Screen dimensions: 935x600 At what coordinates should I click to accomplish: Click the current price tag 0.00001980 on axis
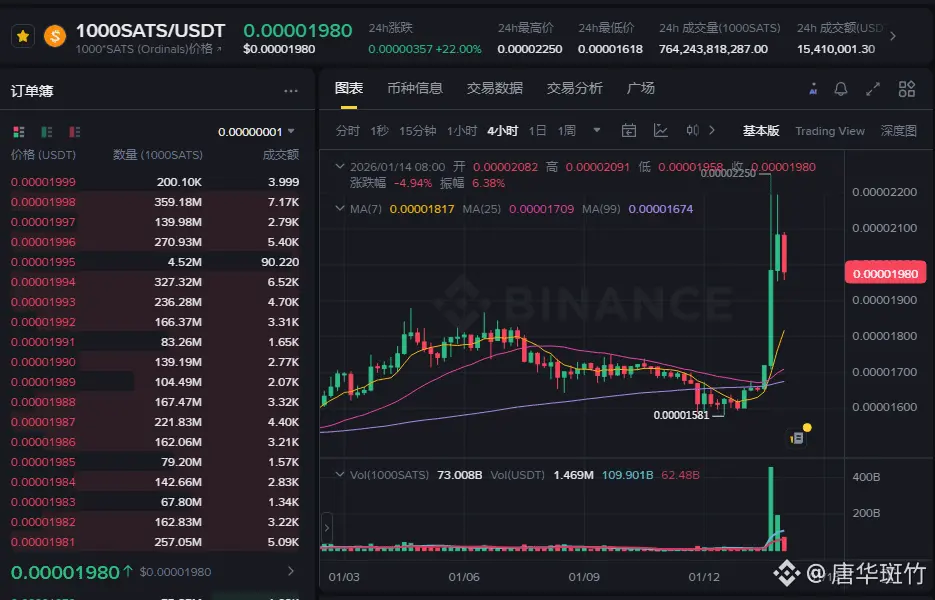(886, 273)
